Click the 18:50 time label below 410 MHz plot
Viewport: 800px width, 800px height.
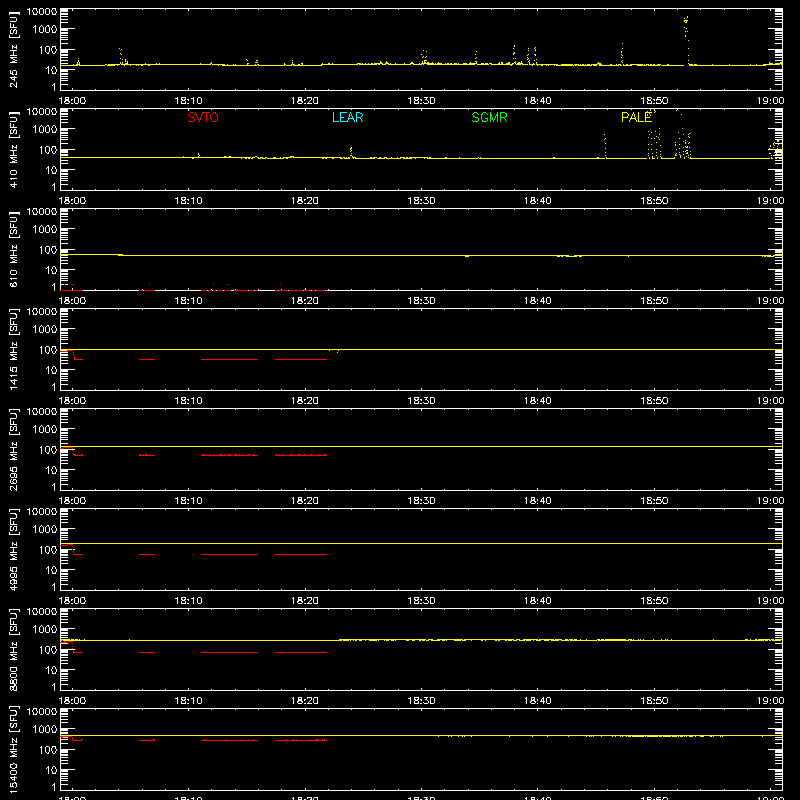point(654,201)
